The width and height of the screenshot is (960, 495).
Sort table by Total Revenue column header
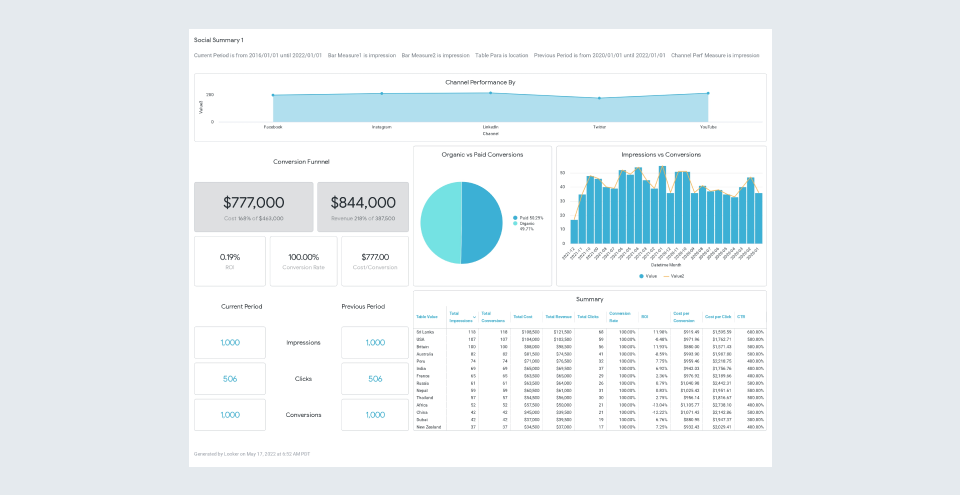coord(558,317)
